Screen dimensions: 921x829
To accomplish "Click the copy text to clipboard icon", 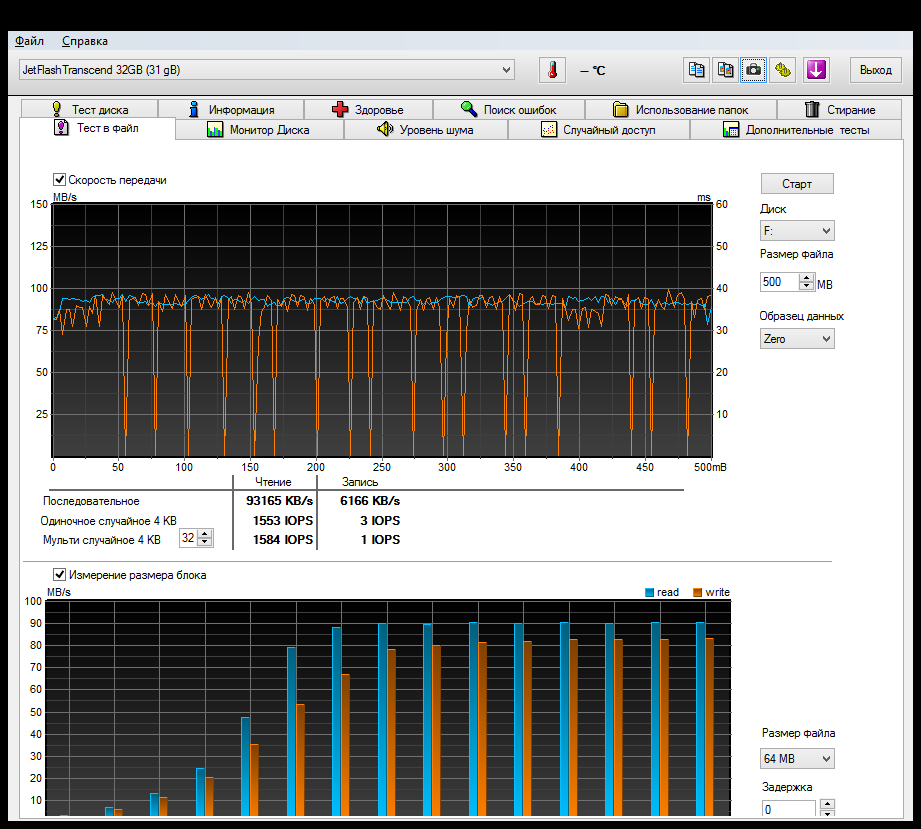I will click(697, 70).
